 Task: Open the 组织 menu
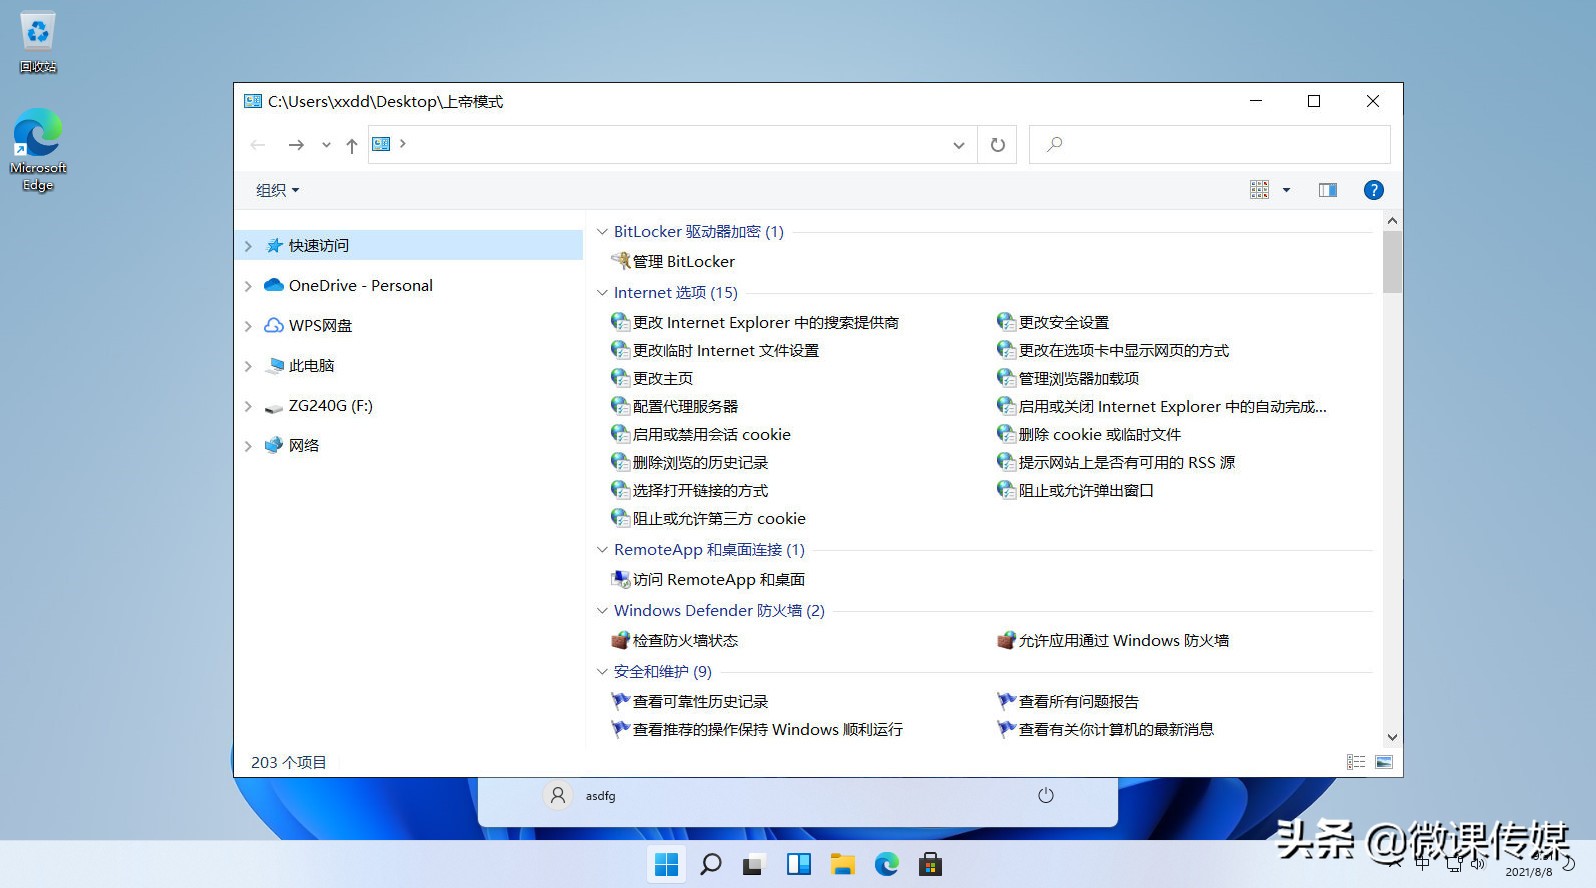[277, 190]
